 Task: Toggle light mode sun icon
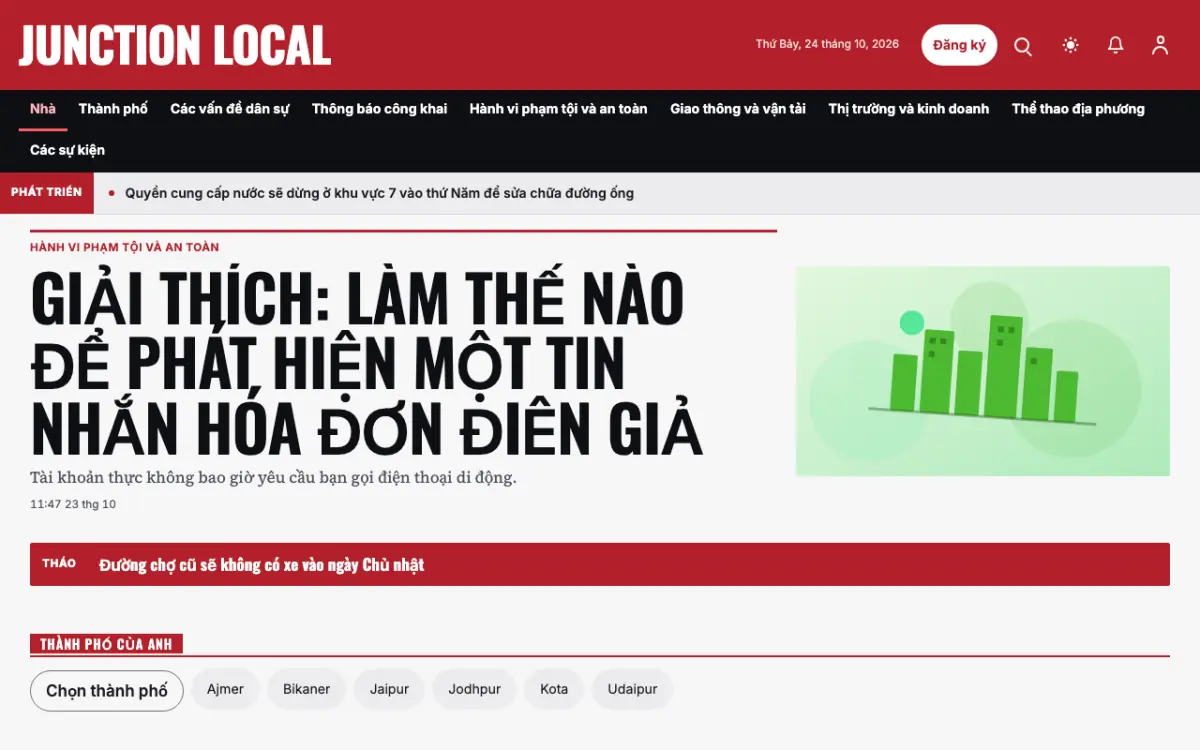coord(1071,45)
